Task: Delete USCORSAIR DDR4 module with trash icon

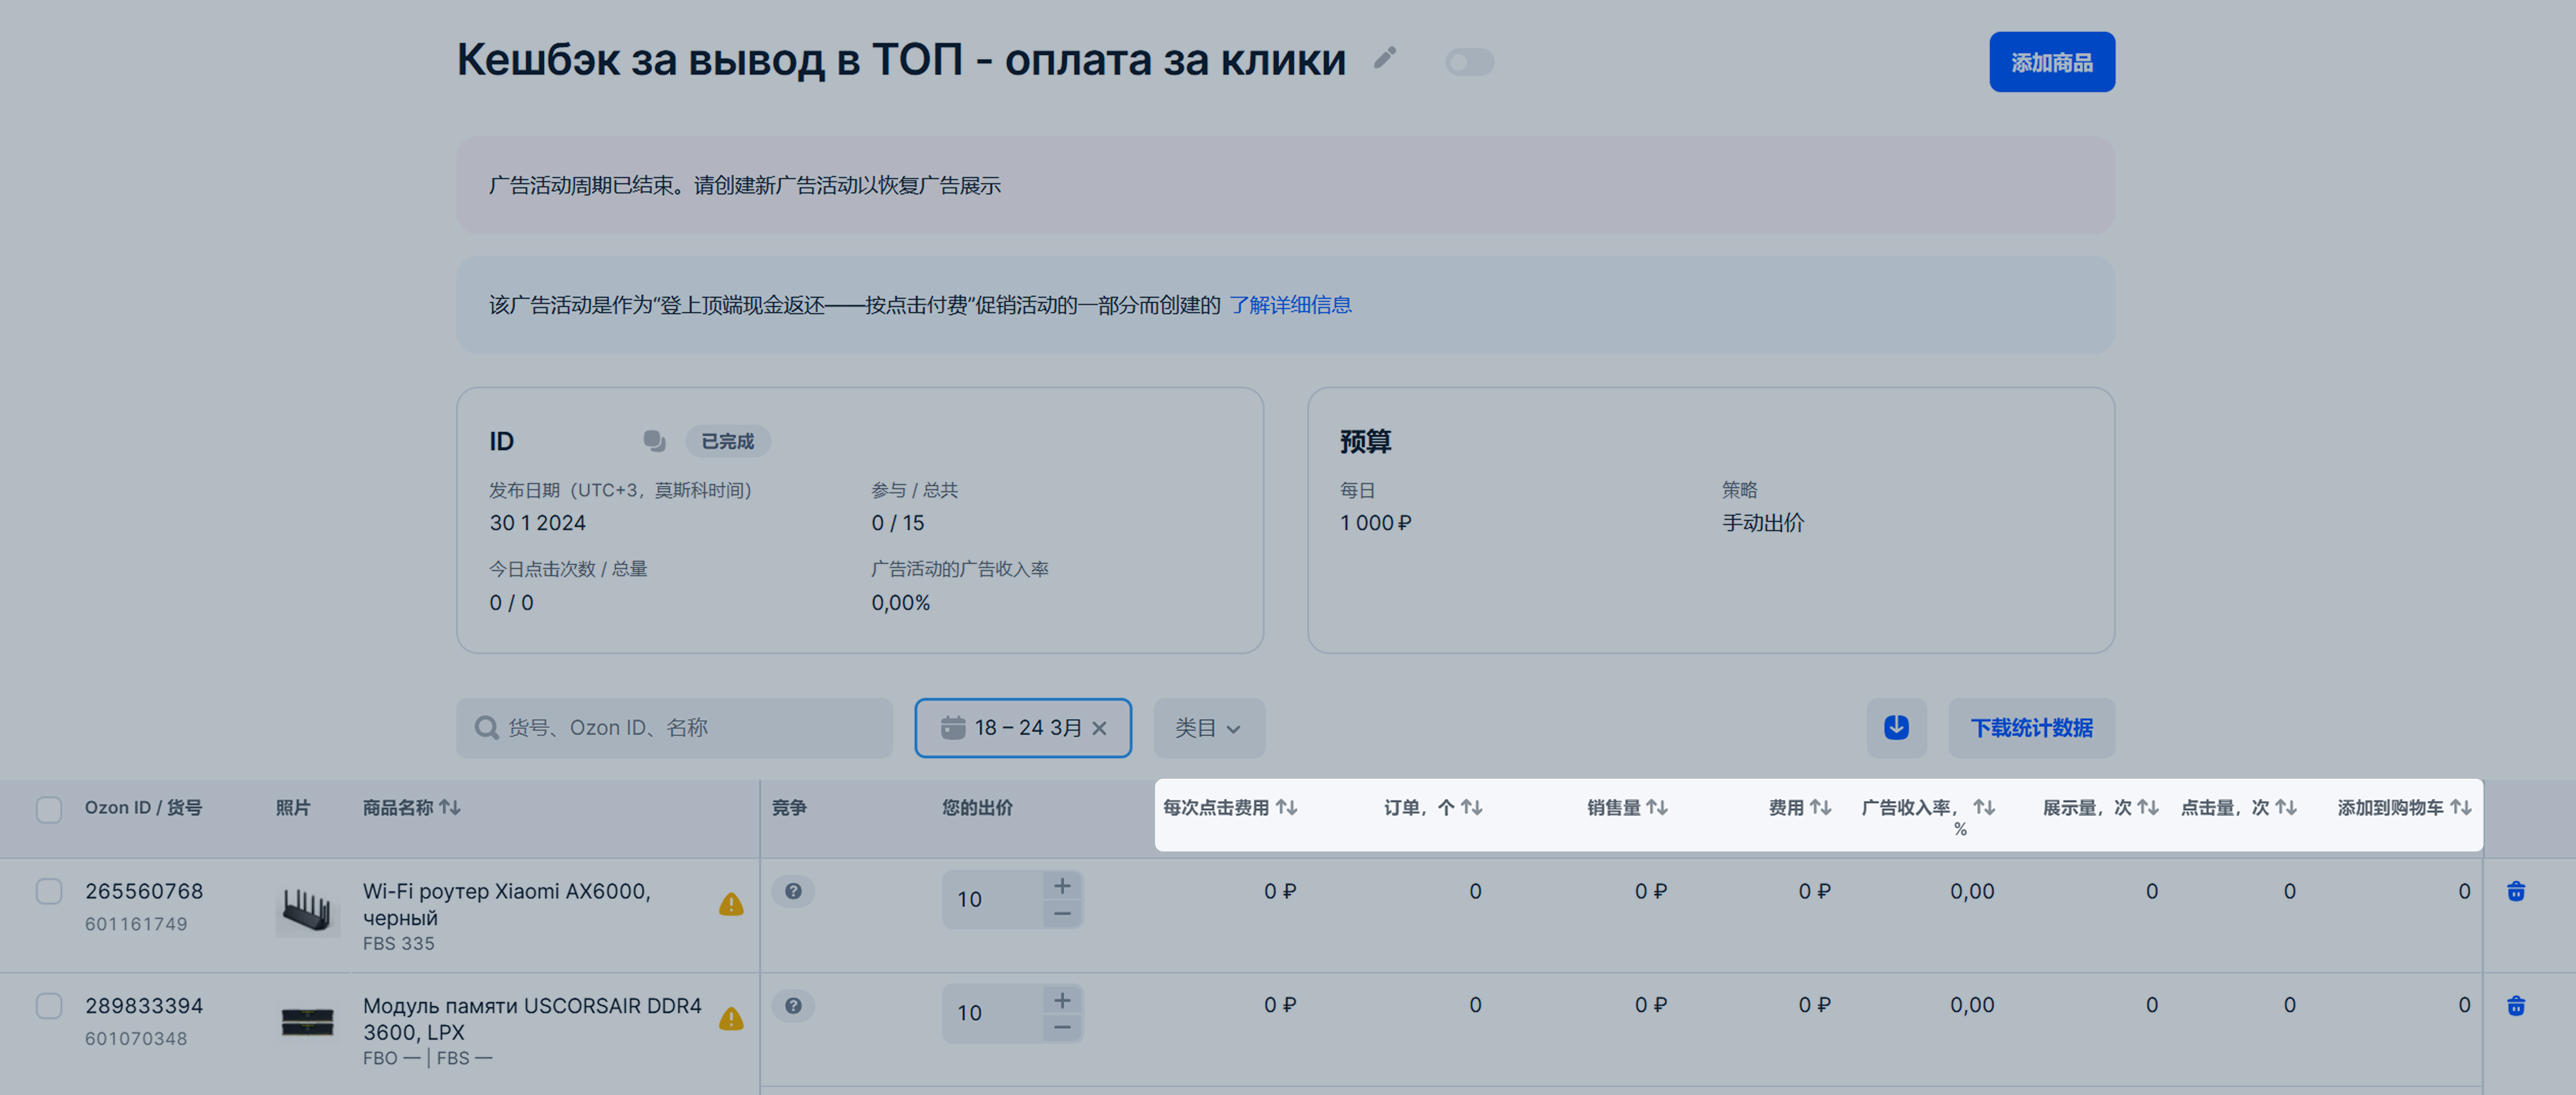Action: tap(2516, 1005)
